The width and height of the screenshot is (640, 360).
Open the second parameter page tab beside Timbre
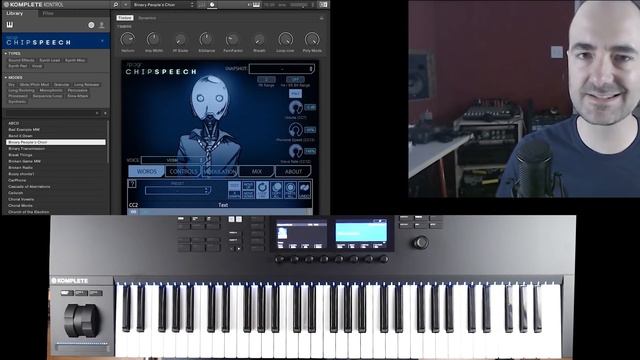point(147,18)
